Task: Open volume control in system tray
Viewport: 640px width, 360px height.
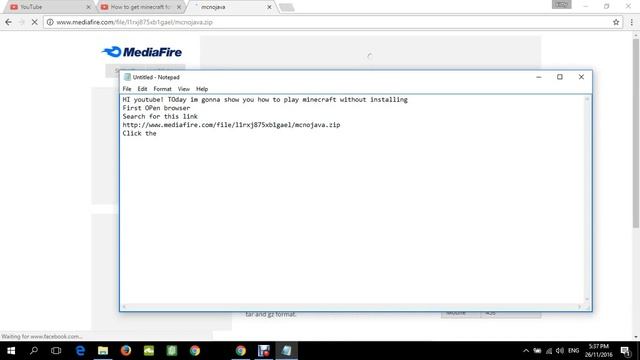Action: point(560,351)
